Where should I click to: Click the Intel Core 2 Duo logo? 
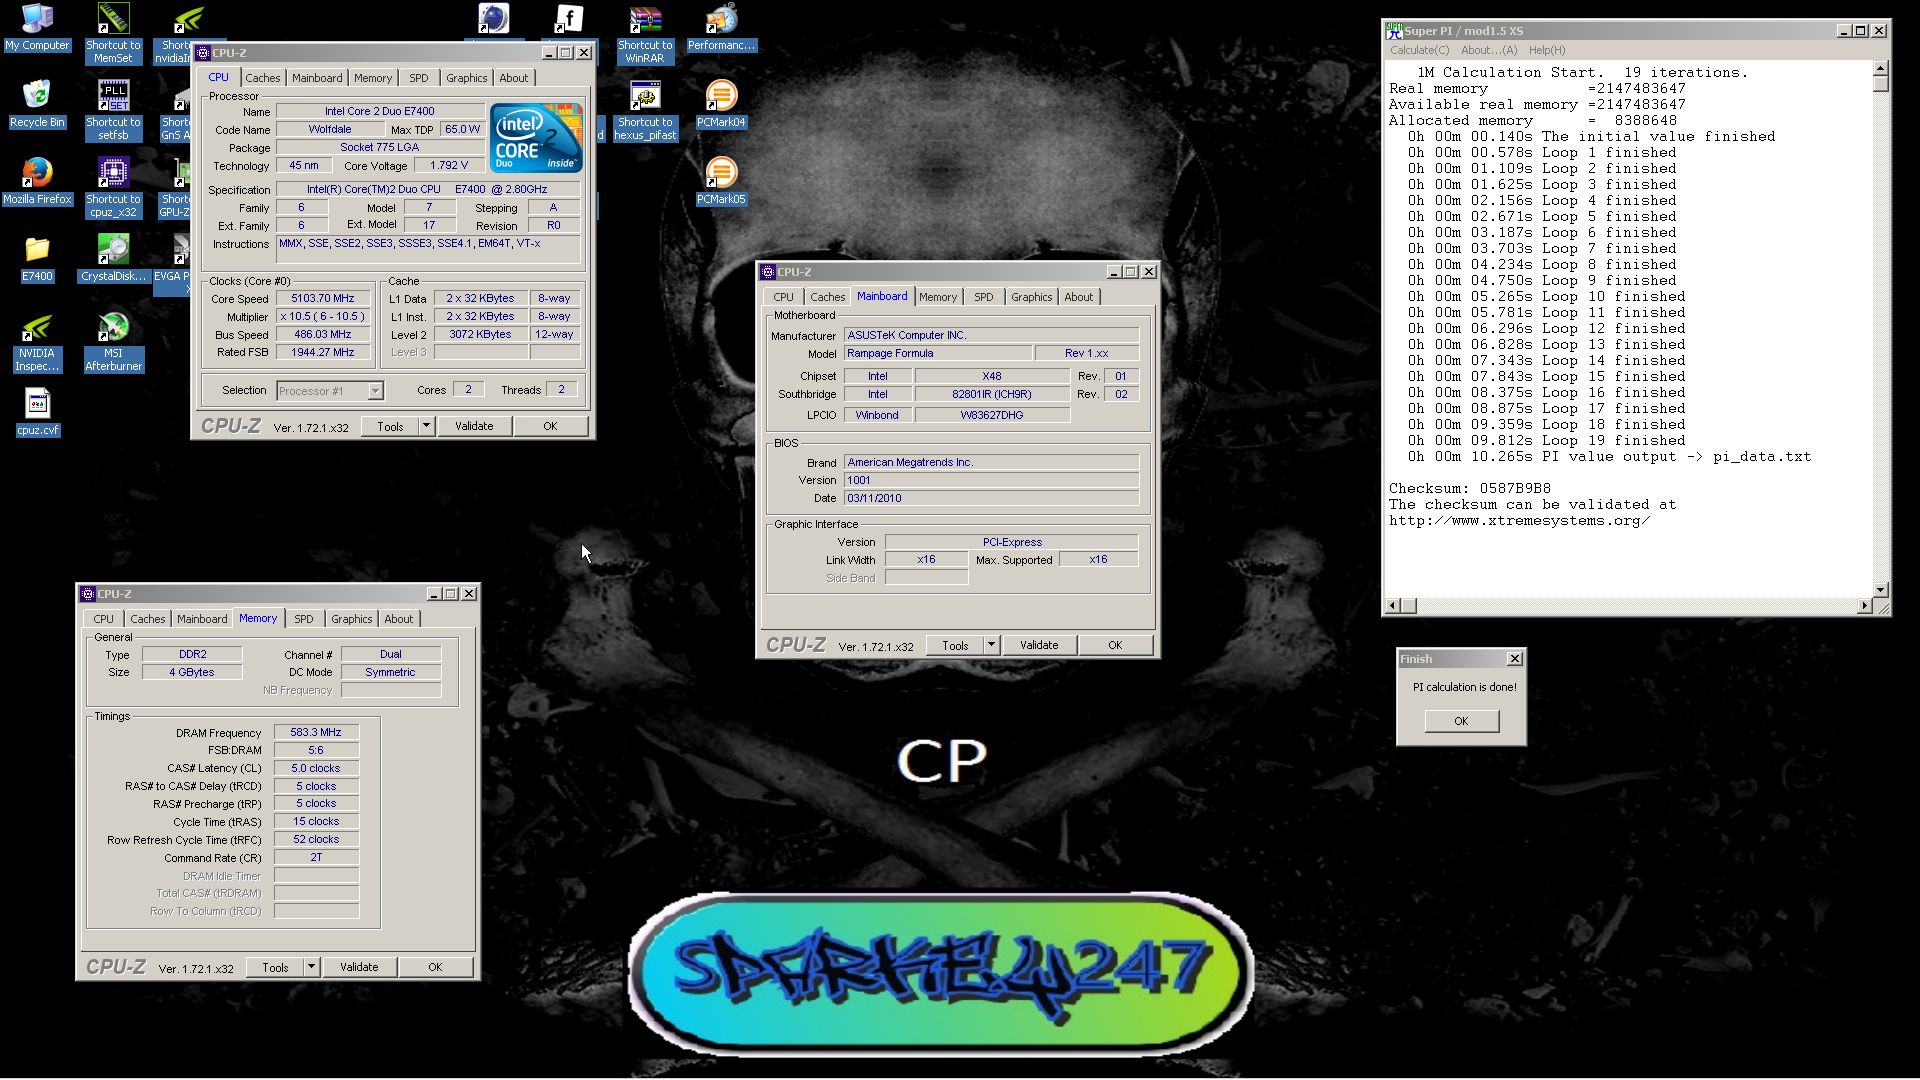point(537,138)
